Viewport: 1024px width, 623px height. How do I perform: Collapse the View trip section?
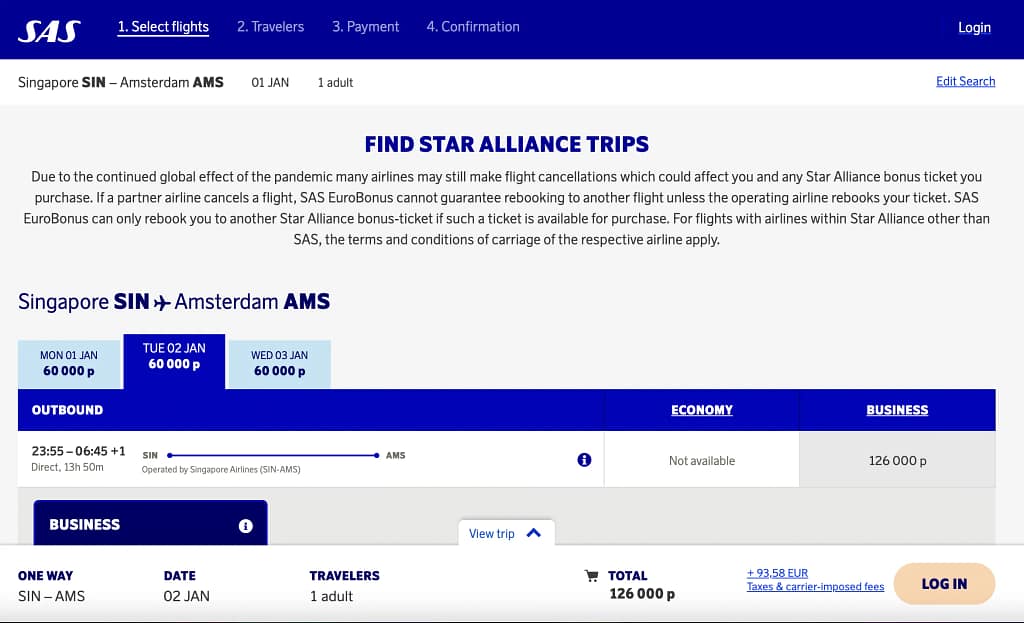coord(506,533)
